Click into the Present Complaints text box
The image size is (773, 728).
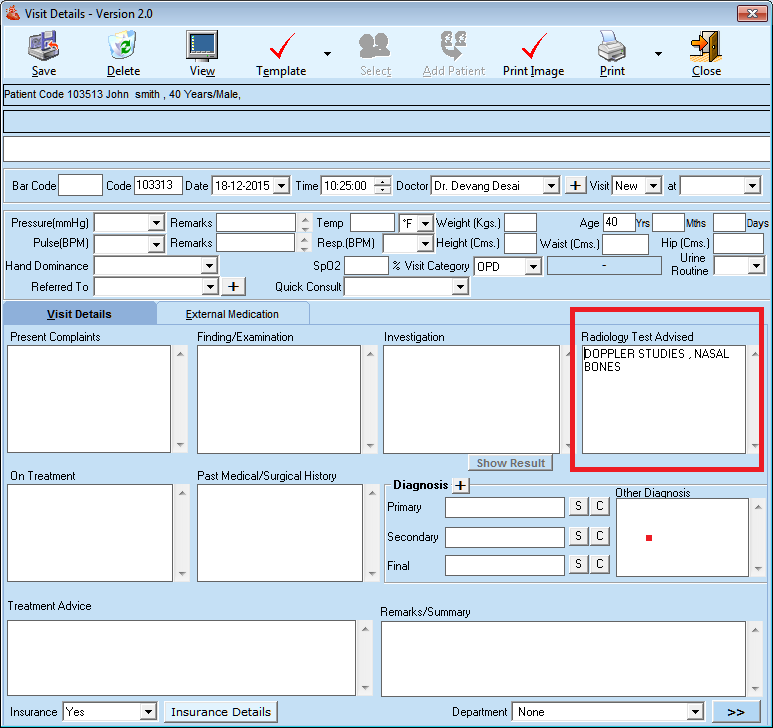[x=90, y=399]
